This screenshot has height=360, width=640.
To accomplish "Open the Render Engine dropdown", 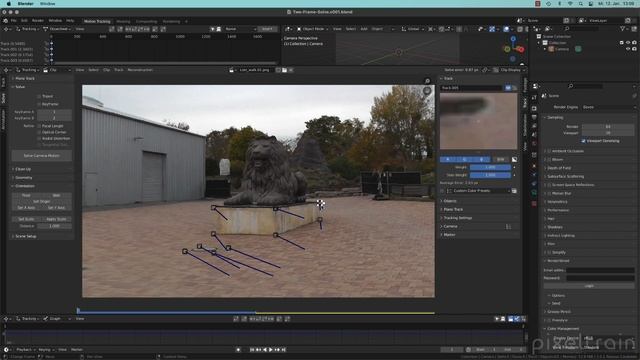I will tap(608, 107).
